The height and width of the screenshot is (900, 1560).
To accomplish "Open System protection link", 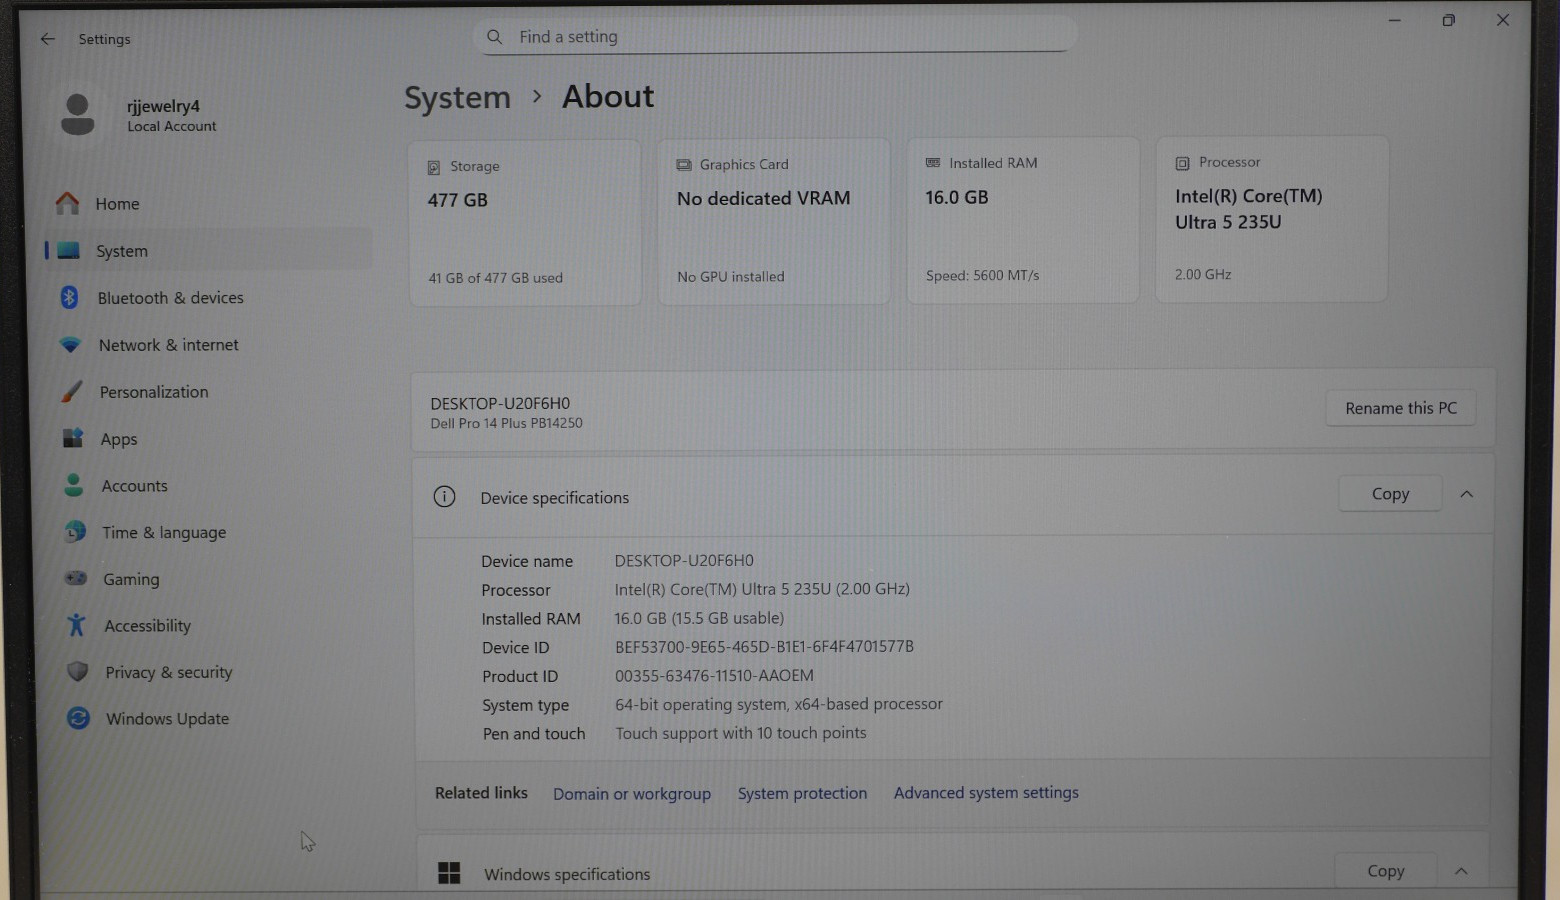I will [x=802, y=793].
